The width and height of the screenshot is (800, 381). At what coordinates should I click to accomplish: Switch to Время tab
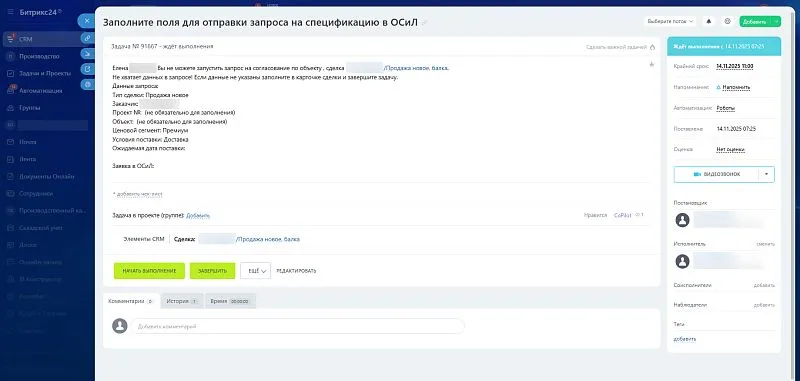[230, 301]
